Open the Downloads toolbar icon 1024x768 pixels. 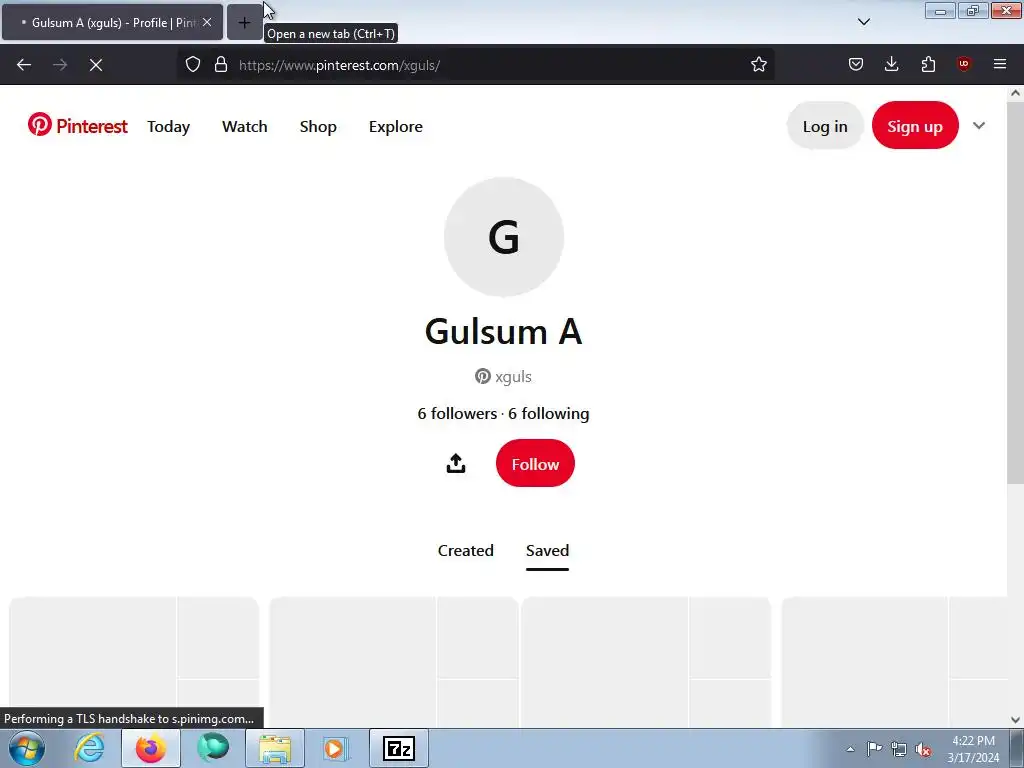pyautogui.click(x=891, y=64)
